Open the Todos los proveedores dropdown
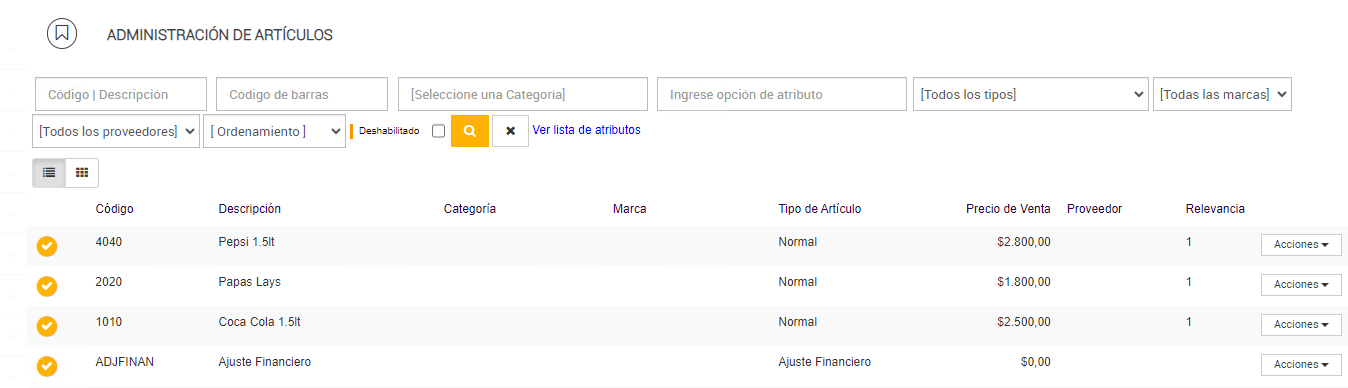Screen dimensions: 1348x388 coord(116,131)
